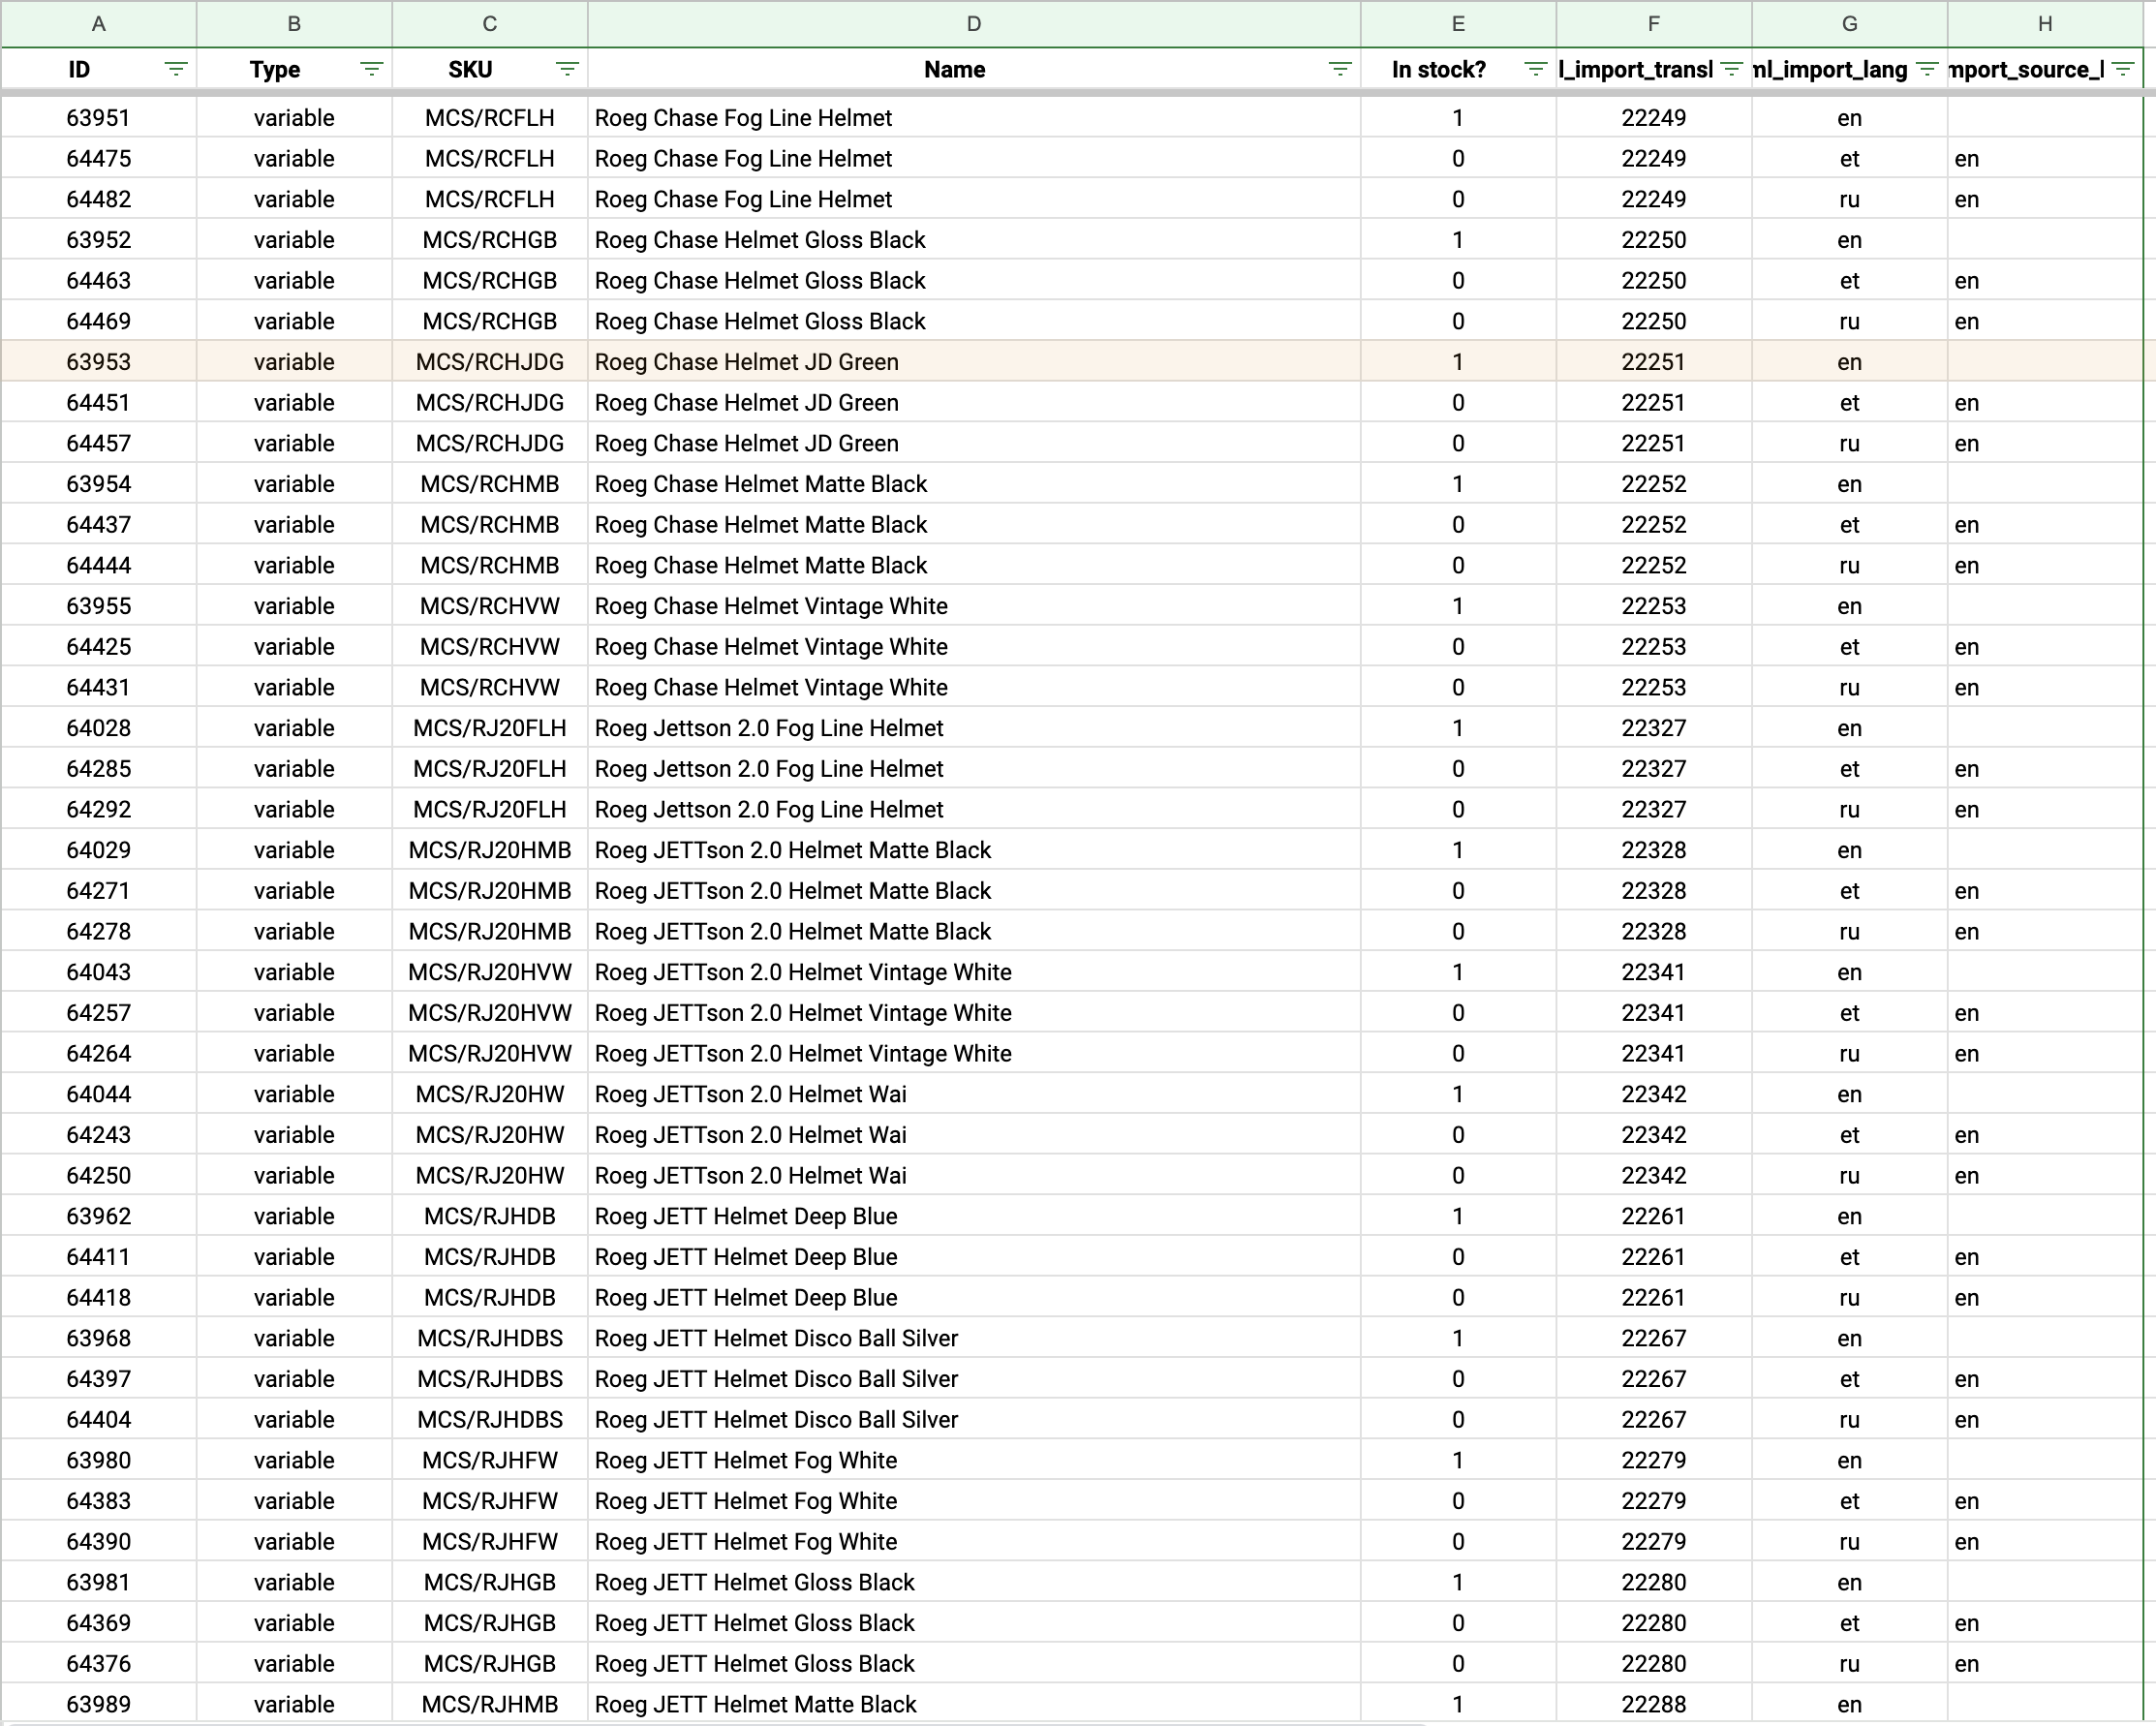Select cell with ID 64028
2156x1726 pixels.
coord(98,728)
